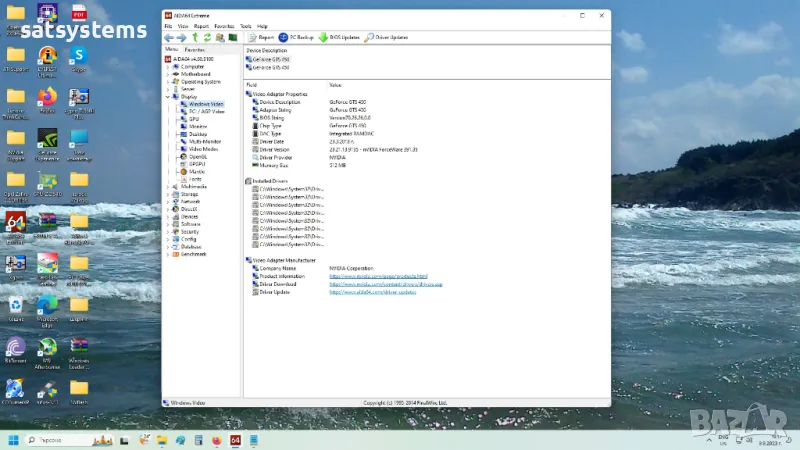The width and height of the screenshot is (800, 450).
Task: Collapse the Display tree node
Action: 168,96
